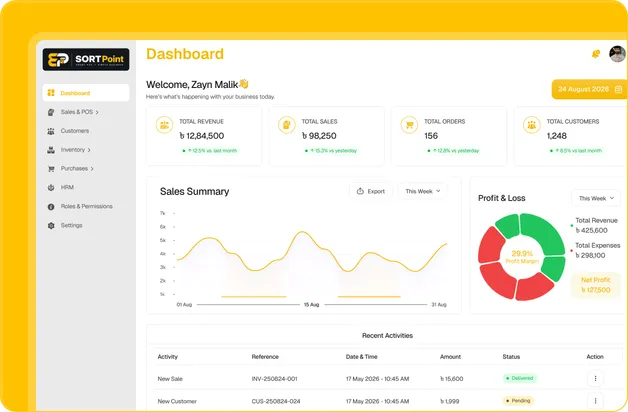Click the ৳12,84,500 total revenue value
628x412 pixels.
point(201,136)
